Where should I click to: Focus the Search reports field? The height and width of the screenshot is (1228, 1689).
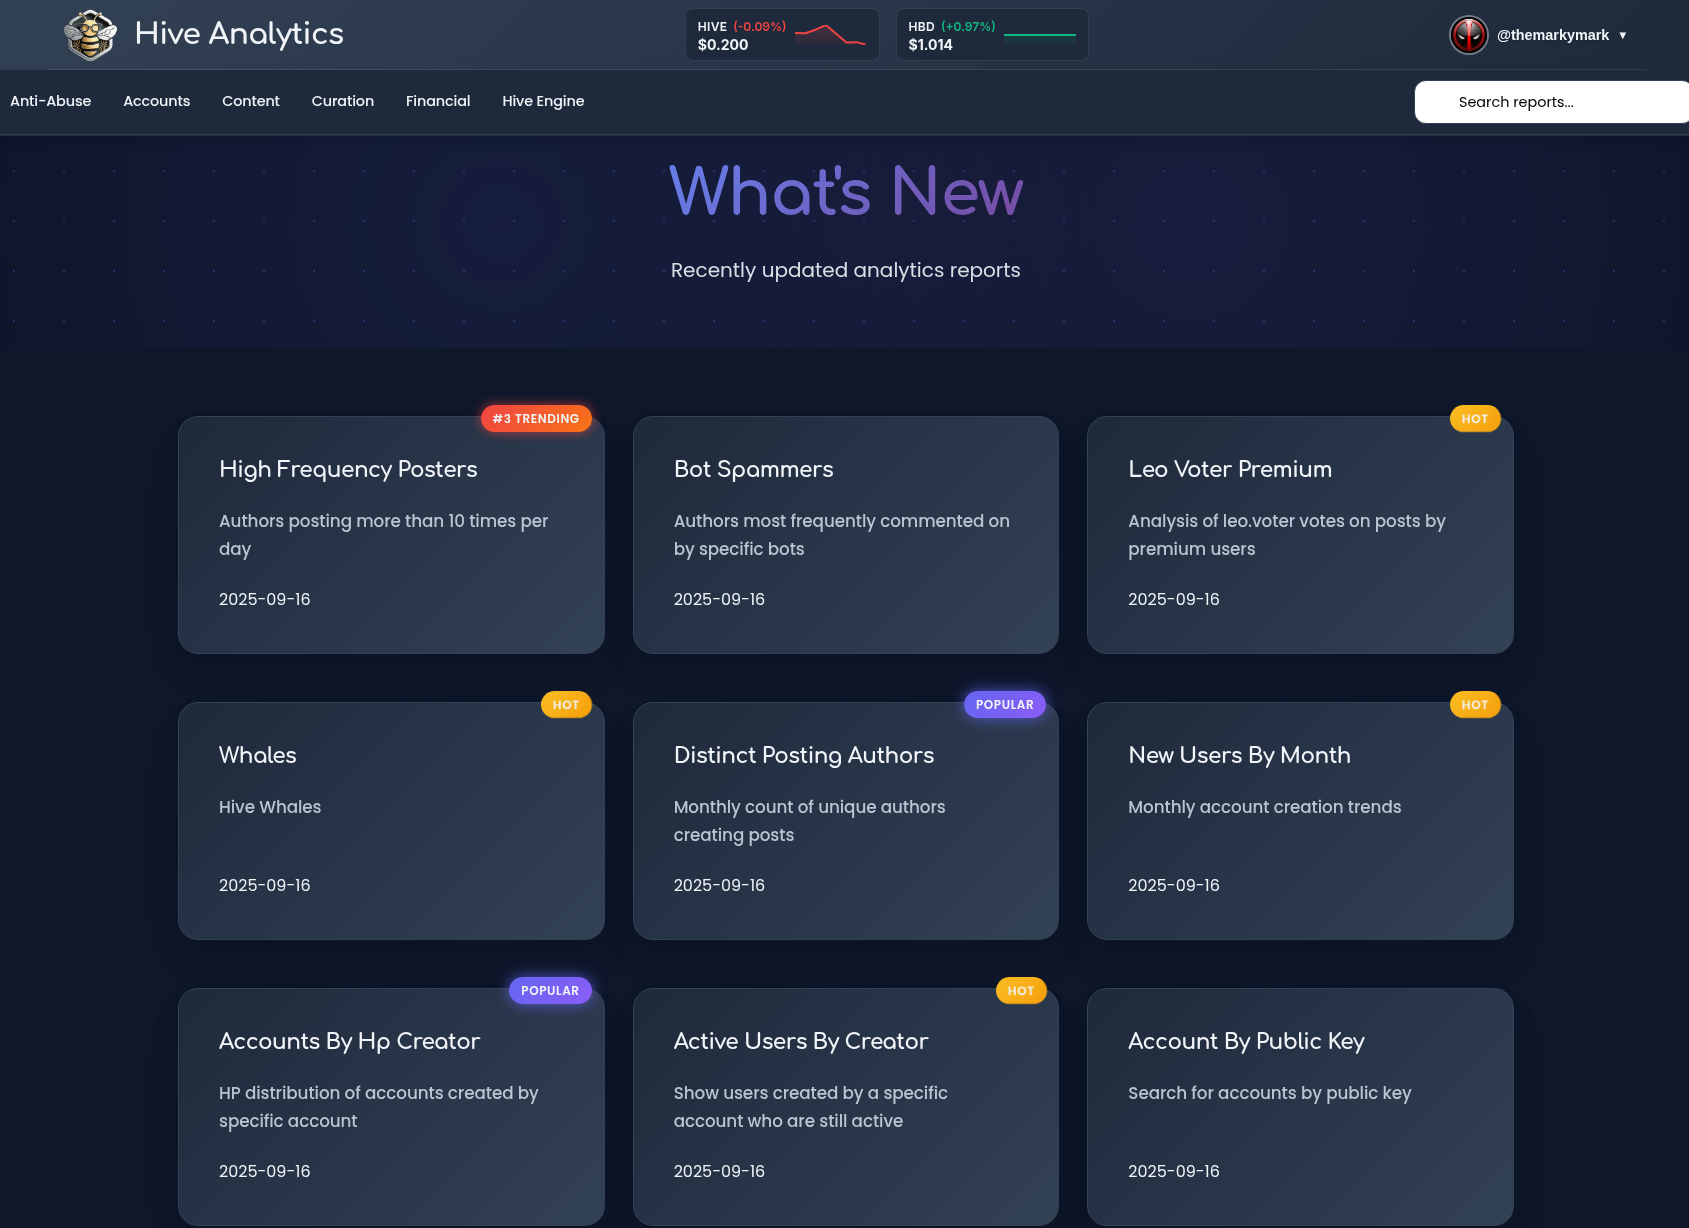point(1550,102)
